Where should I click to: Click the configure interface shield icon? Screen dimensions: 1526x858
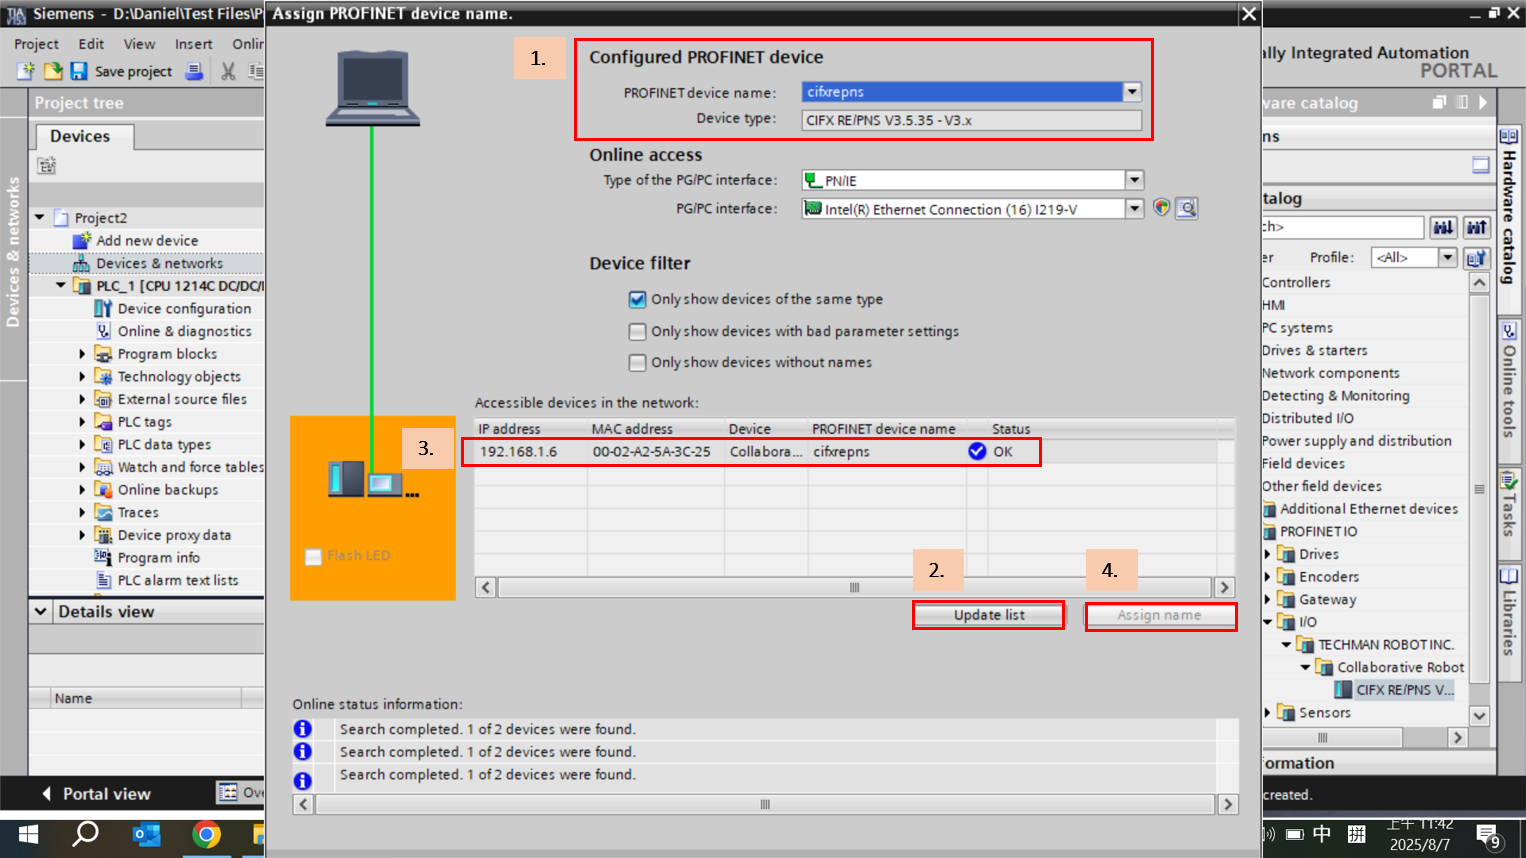pyautogui.click(x=1161, y=208)
